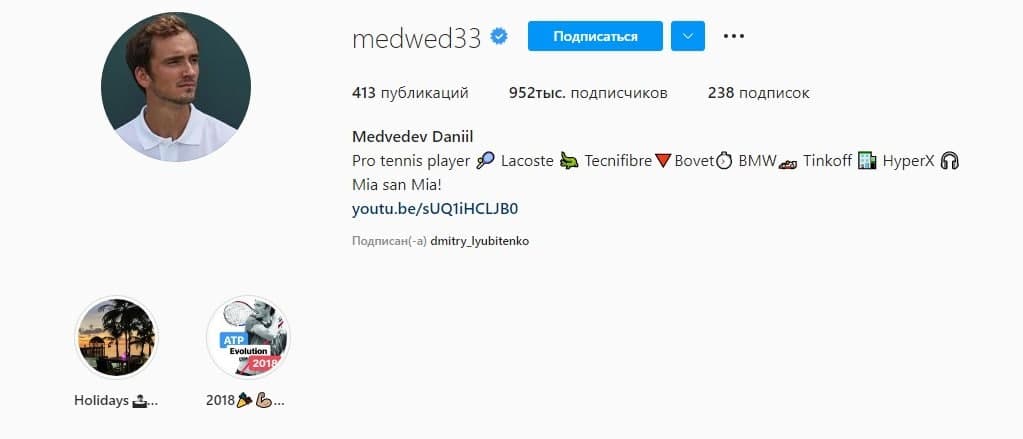Click the race car emoji after BMW
This screenshot has width=1023, height=439.
pos(787,162)
